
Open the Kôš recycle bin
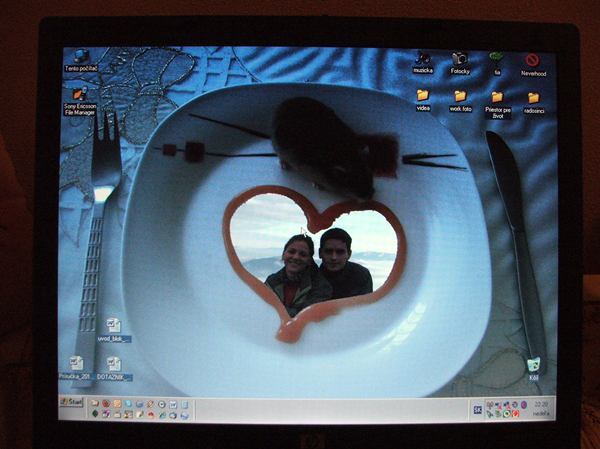click(x=533, y=366)
